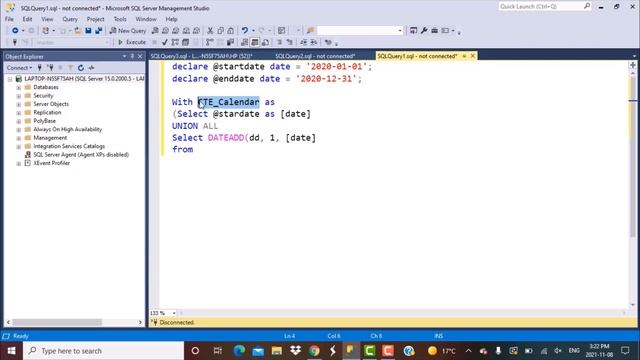This screenshot has width=640, height=360.
Task: Click the Refresh icon in Object Explorer
Action: pyautogui.click(x=81, y=68)
